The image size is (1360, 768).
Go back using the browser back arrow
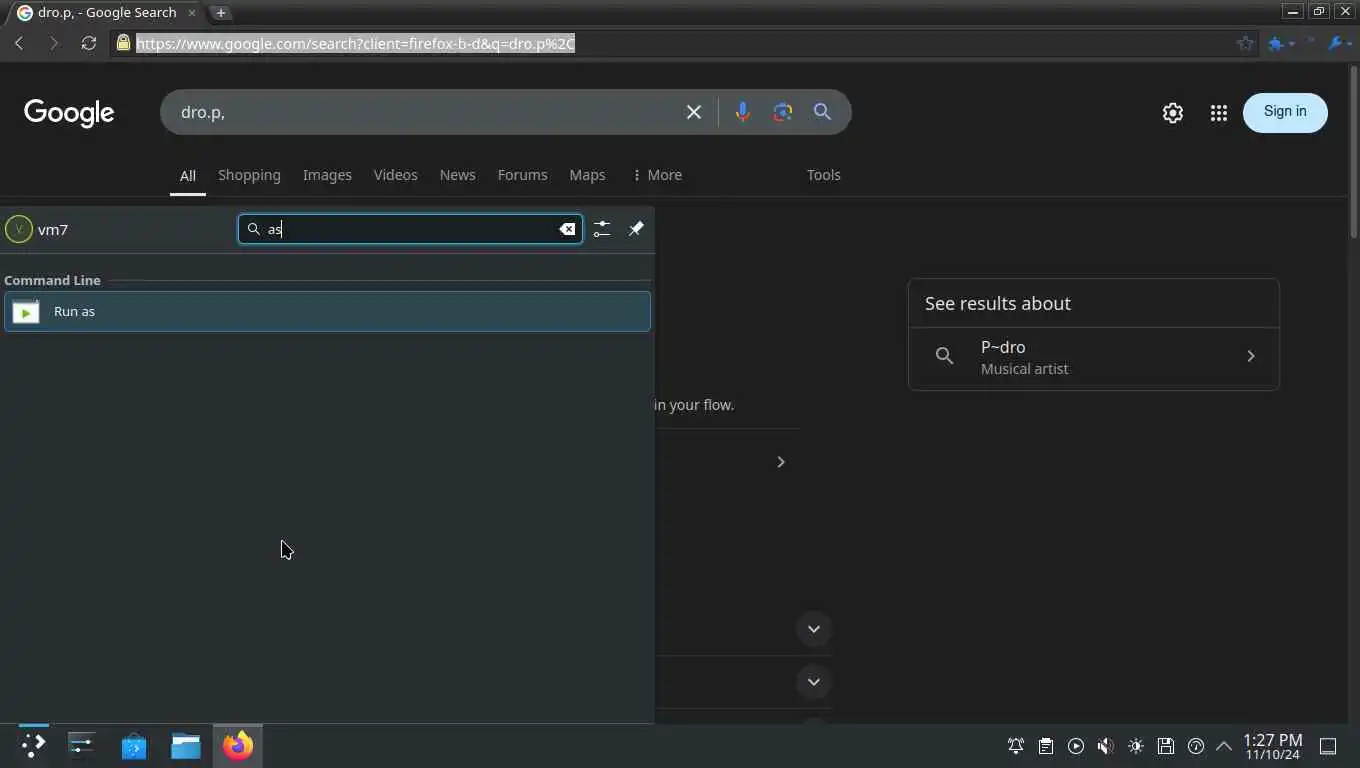pyautogui.click(x=19, y=43)
